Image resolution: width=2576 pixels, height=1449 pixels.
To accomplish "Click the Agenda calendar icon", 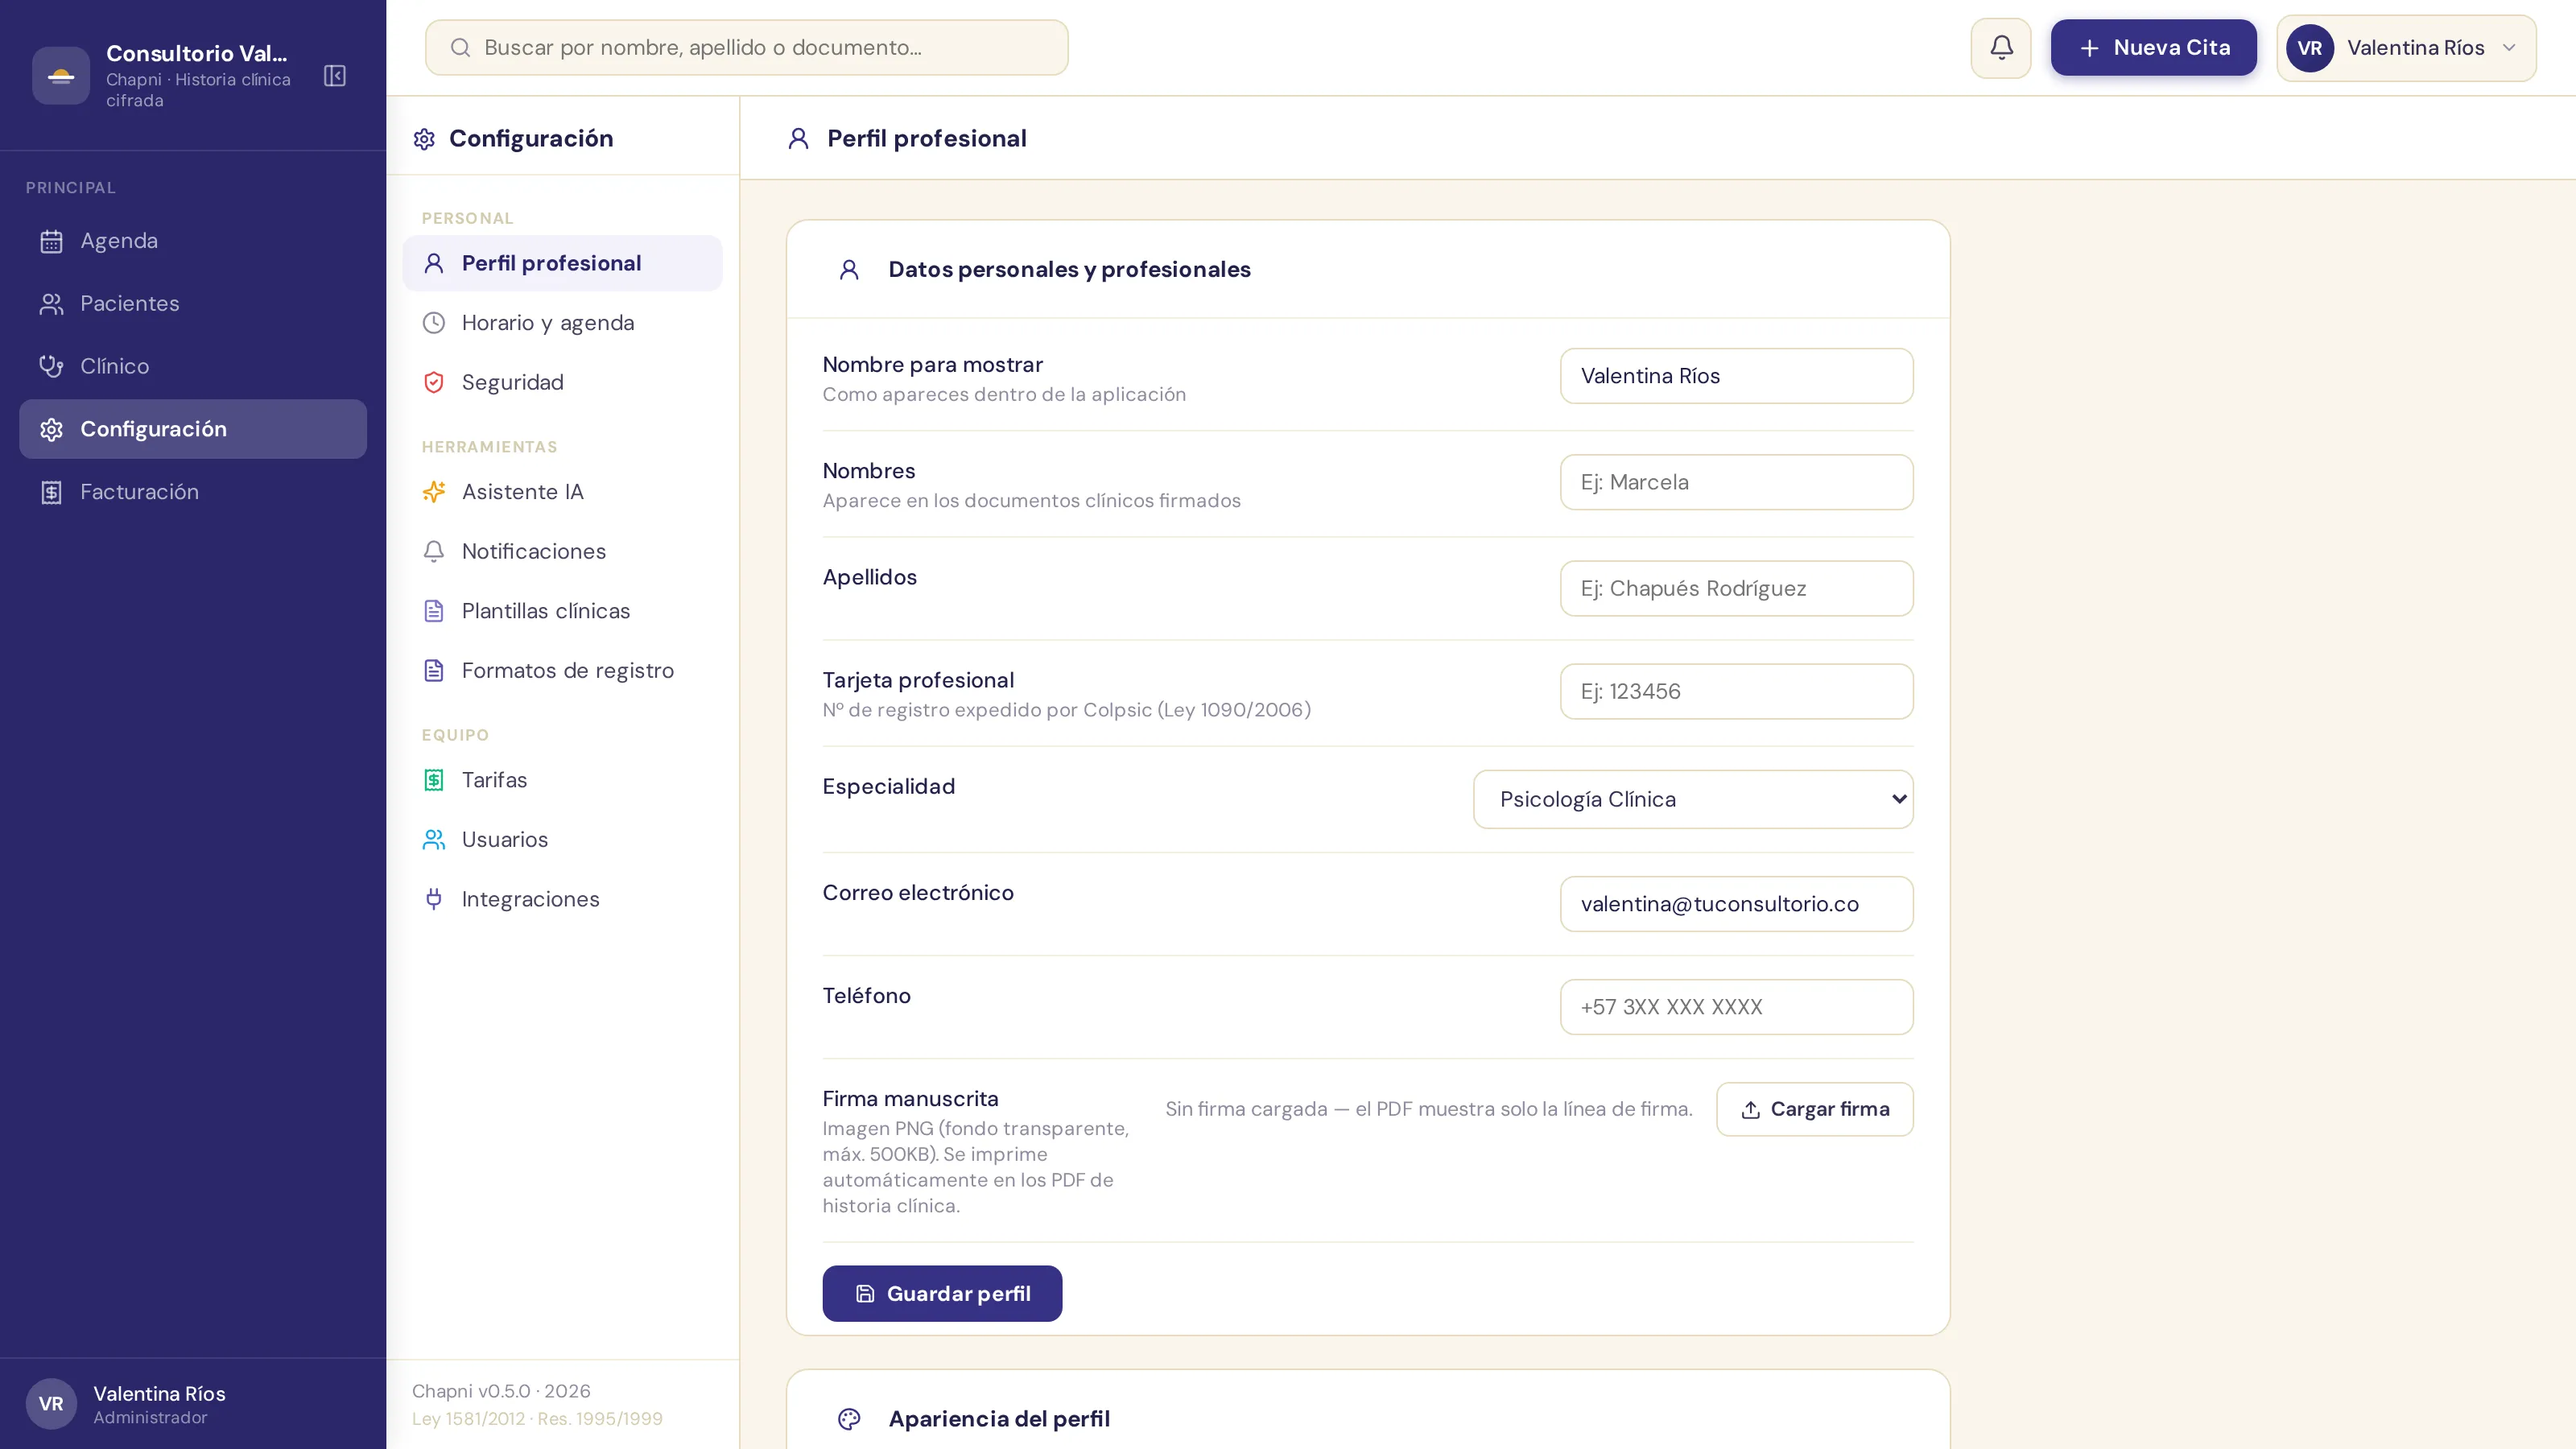I will [52, 241].
